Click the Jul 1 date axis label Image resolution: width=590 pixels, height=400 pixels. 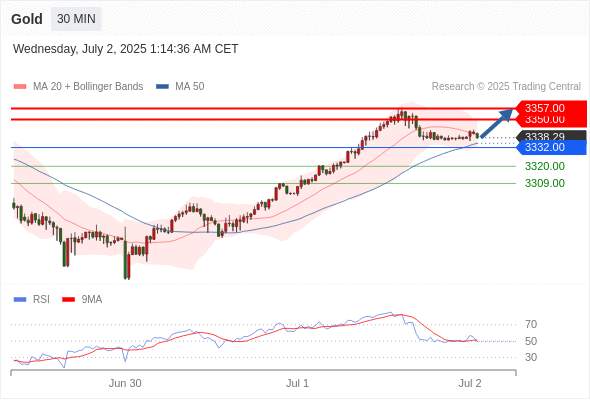coord(297,383)
